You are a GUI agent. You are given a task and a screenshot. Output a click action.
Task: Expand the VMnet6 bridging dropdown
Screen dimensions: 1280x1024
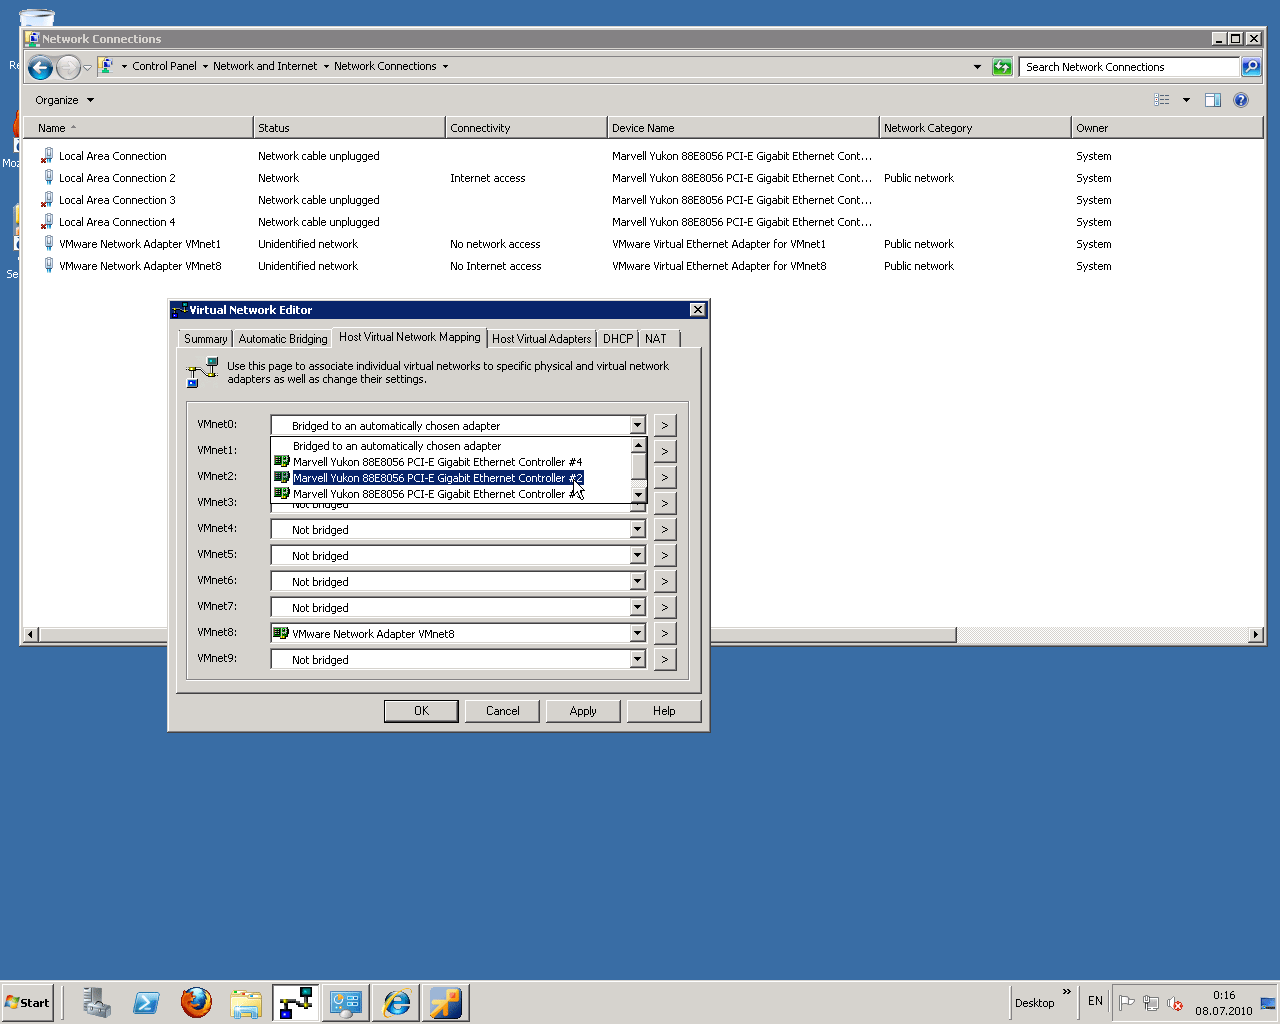pos(637,581)
